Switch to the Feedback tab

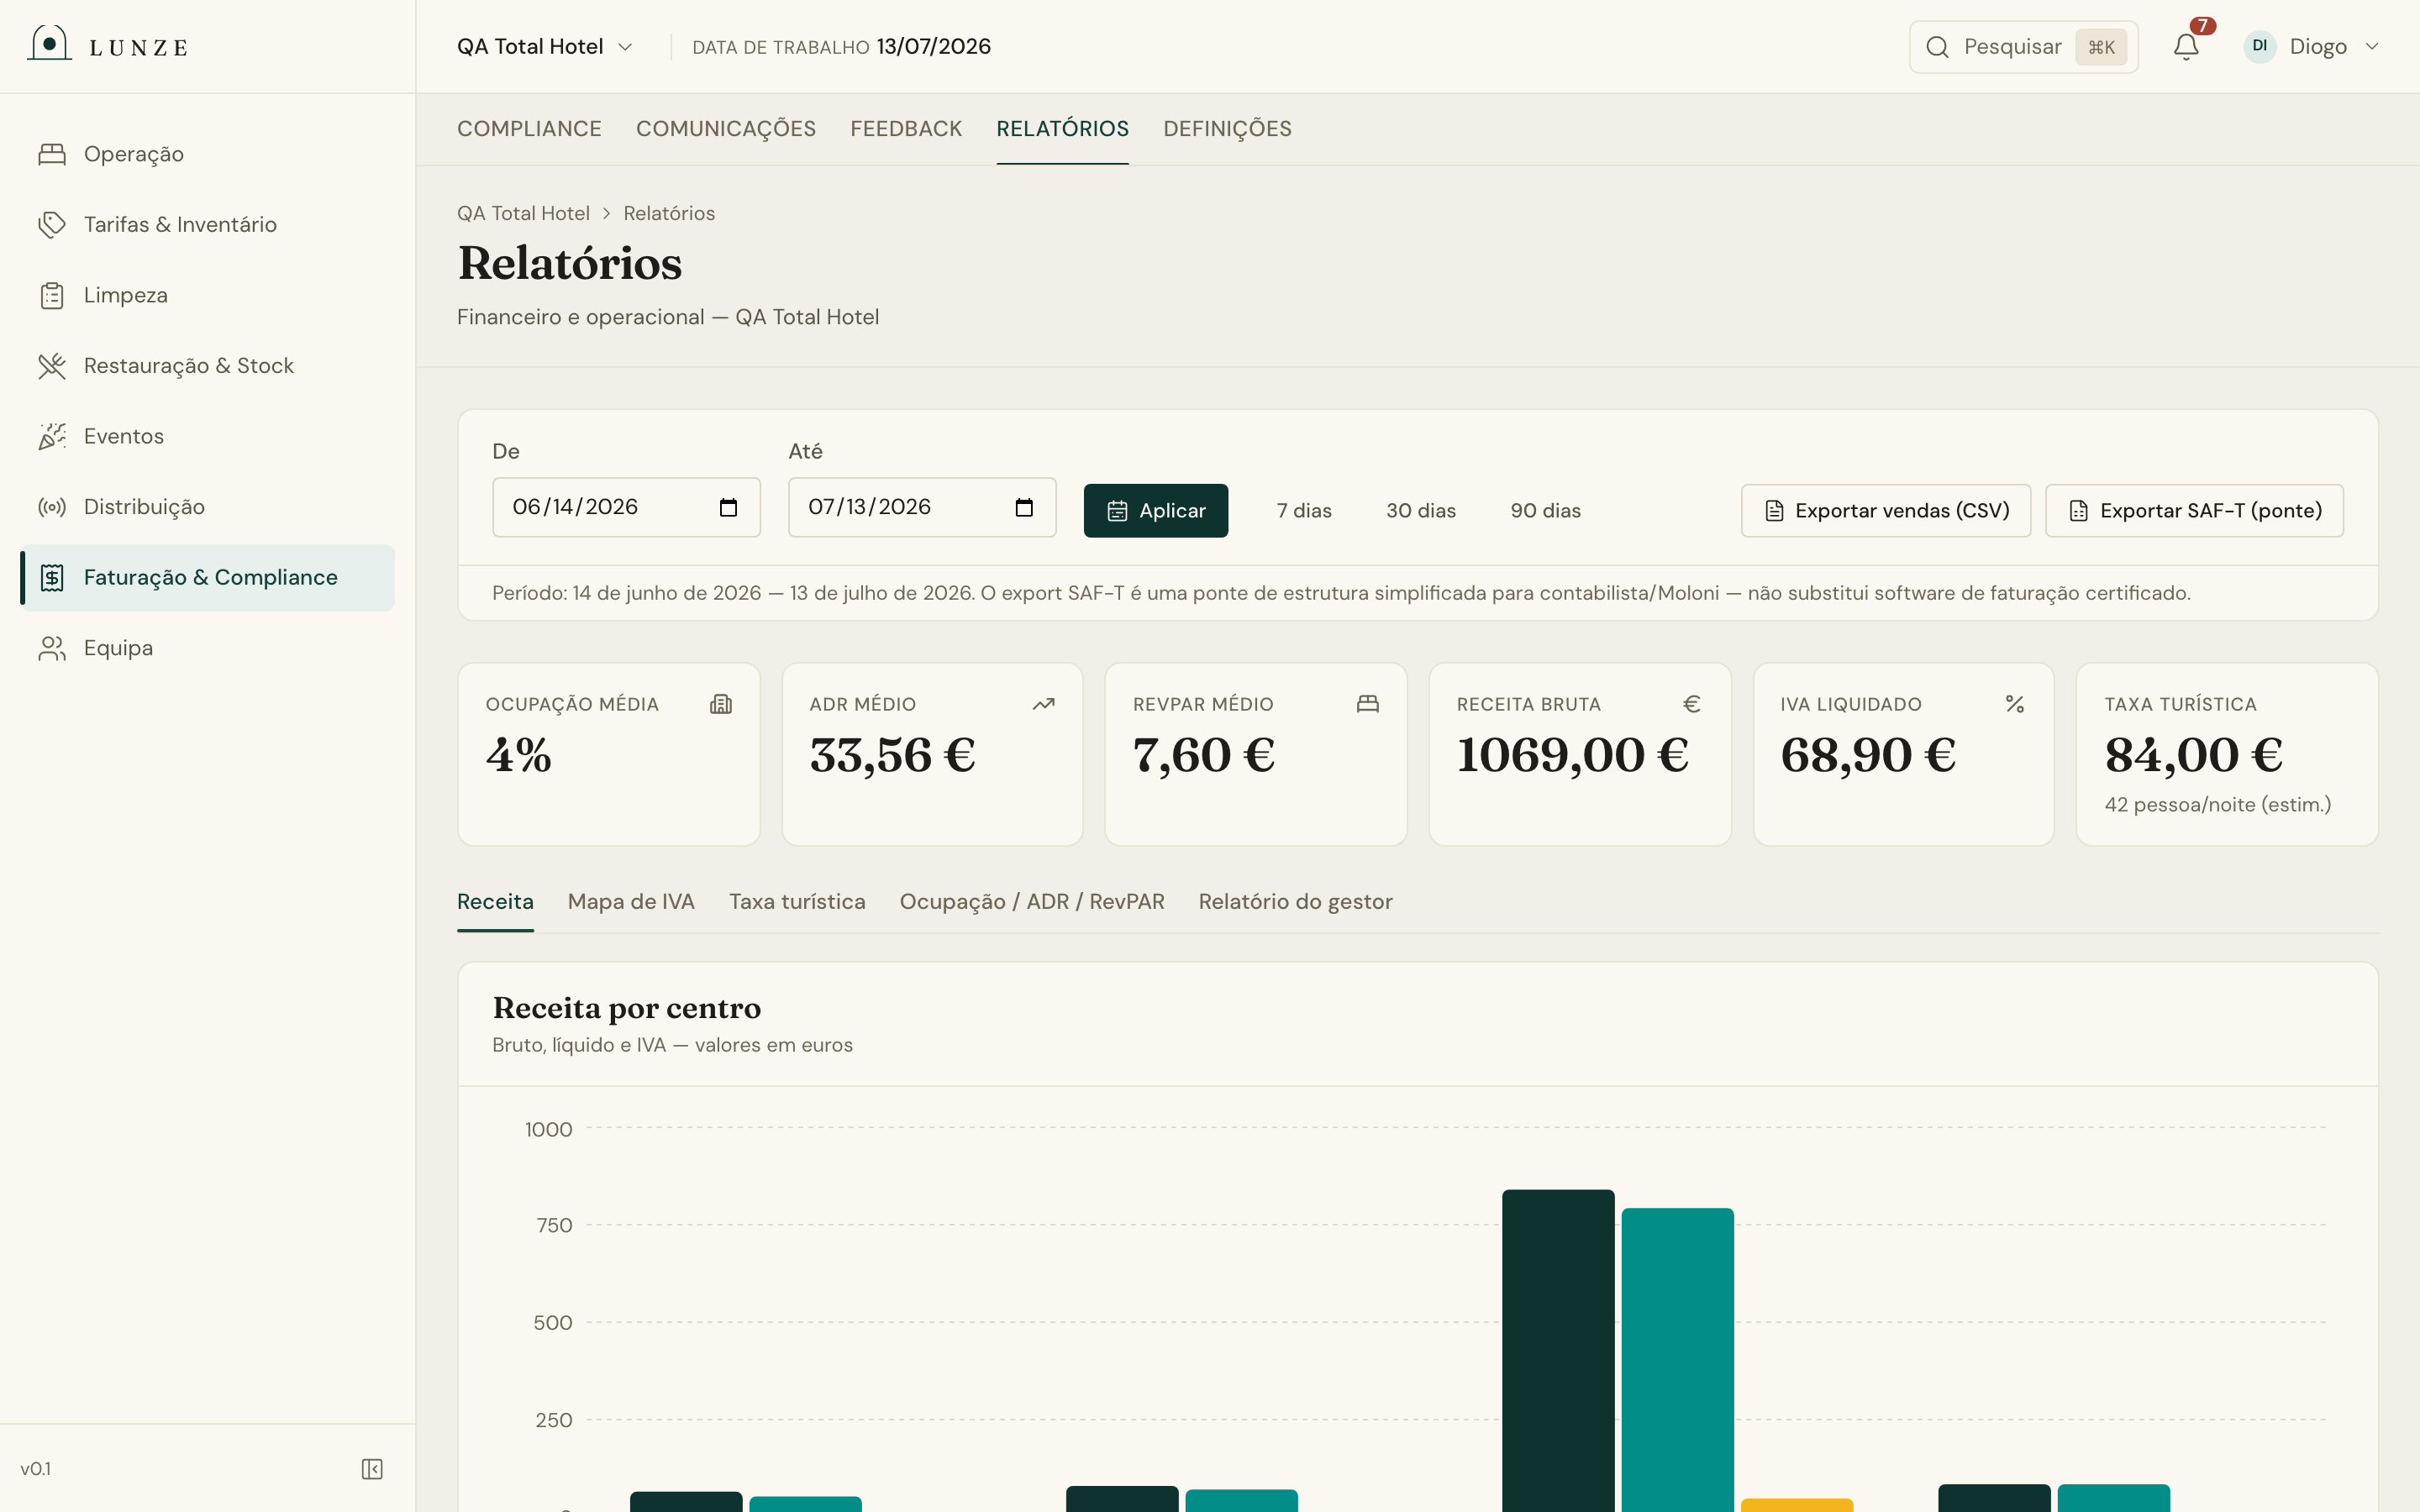(x=906, y=129)
